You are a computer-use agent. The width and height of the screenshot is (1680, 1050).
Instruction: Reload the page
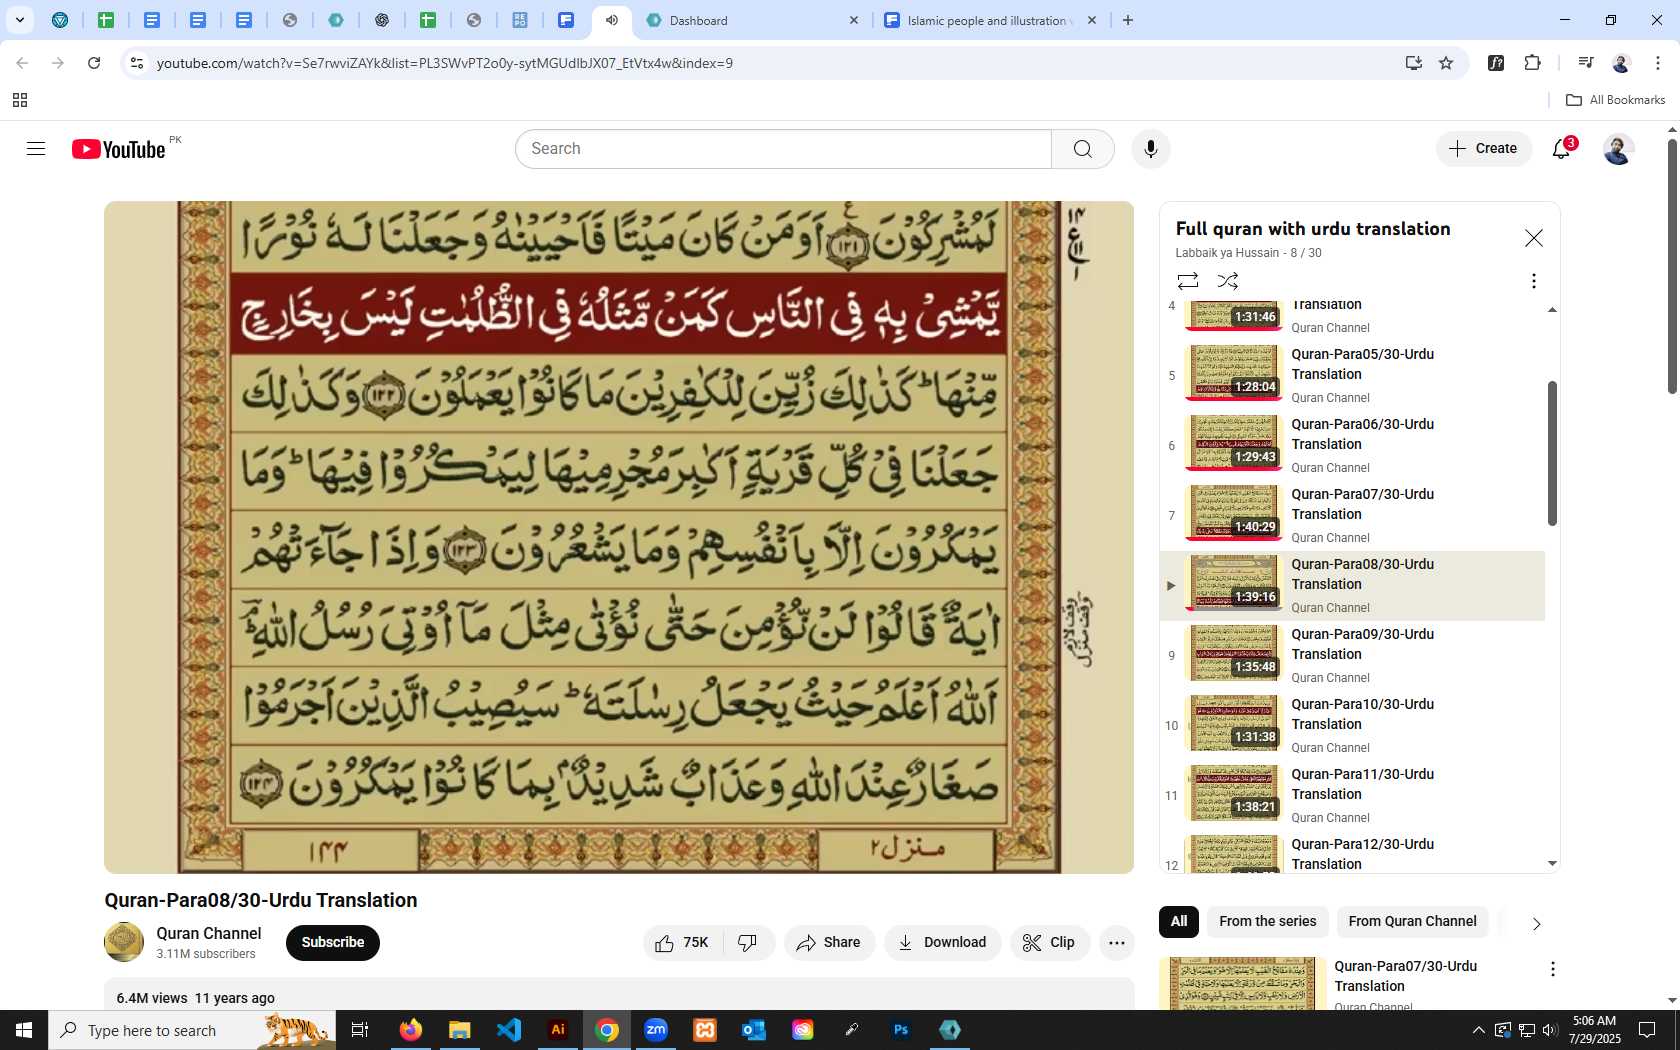(94, 63)
